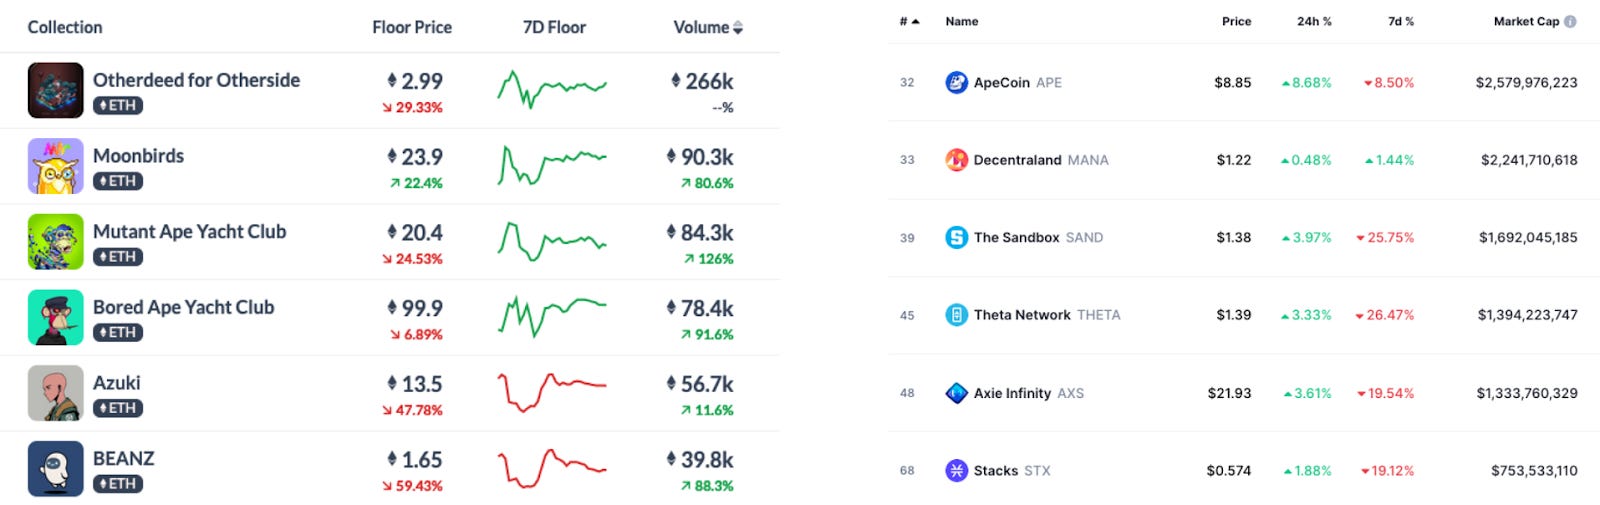Click the ETH badge under Azuki
Screen dimensions: 1600x505
pos(118,408)
